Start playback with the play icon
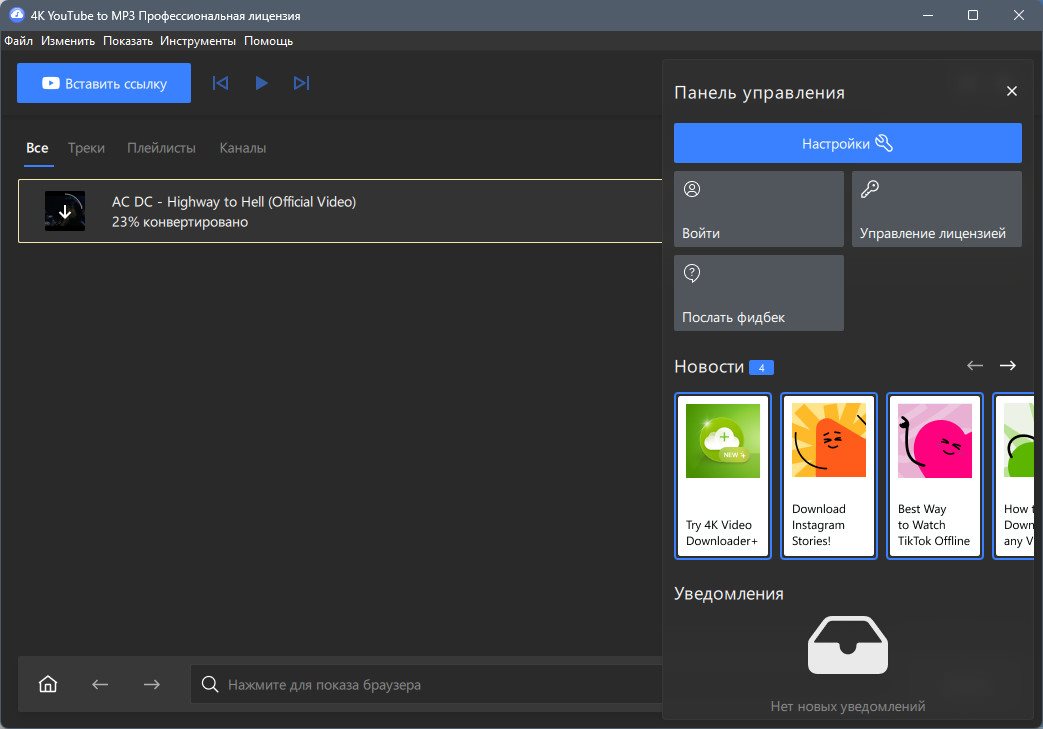Image resolution: width=1043 pixels, height=729 pixels. tap(261, 83)
